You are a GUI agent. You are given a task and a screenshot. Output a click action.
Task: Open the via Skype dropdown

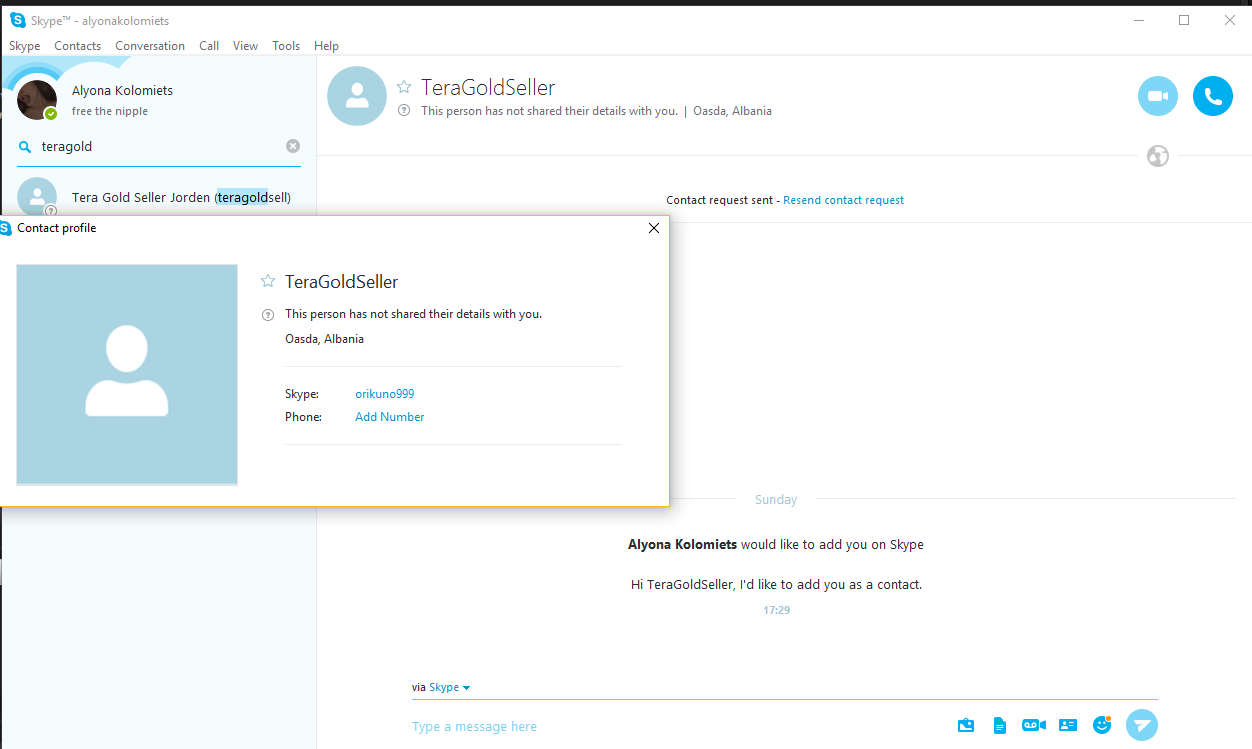(450, 687)
